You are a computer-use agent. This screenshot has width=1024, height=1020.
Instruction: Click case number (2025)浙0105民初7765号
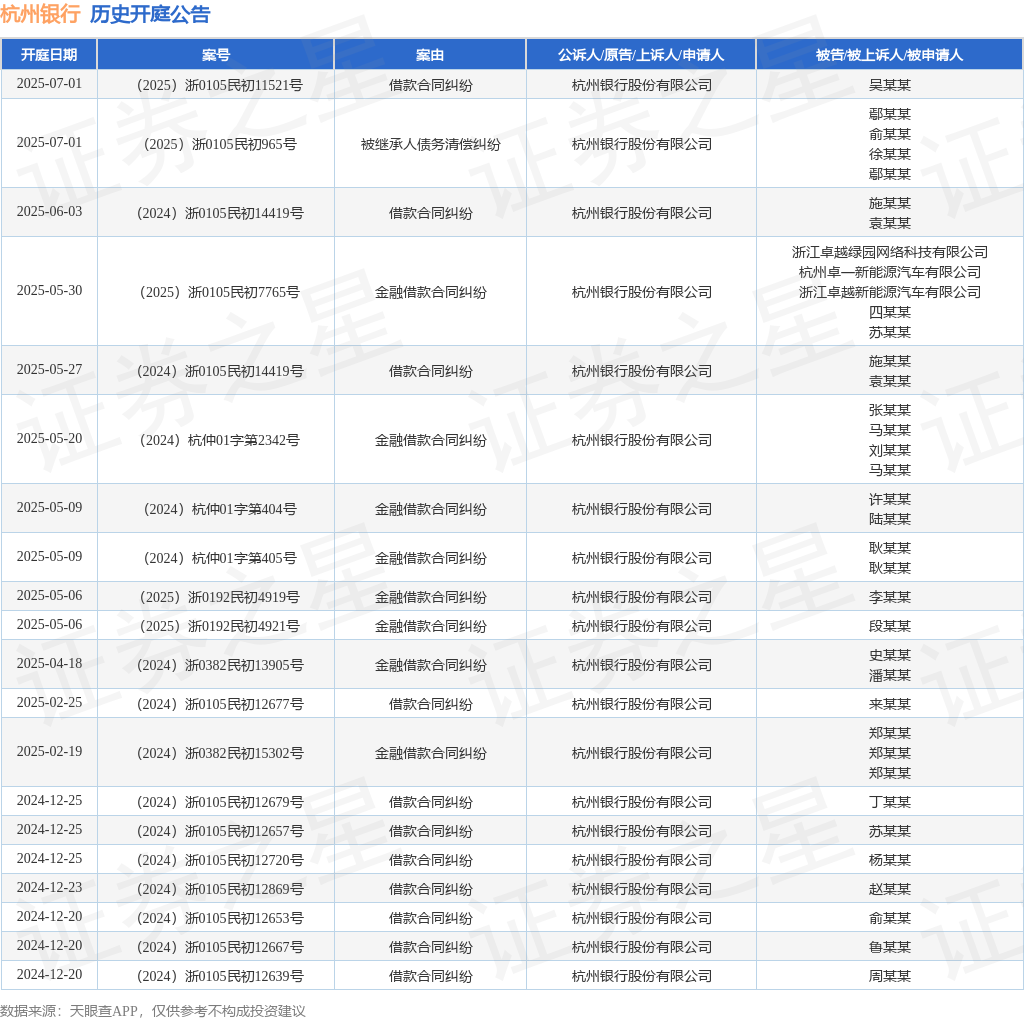[219, 292]
